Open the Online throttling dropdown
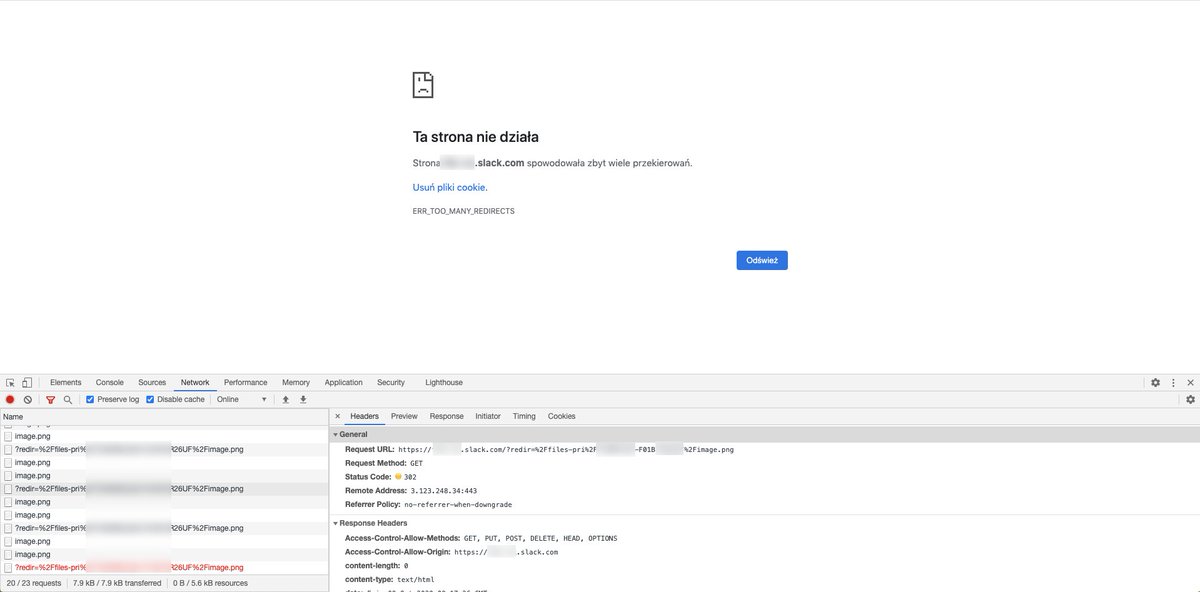The width and height of the screenshot is (1200, 592). [241, 399]
